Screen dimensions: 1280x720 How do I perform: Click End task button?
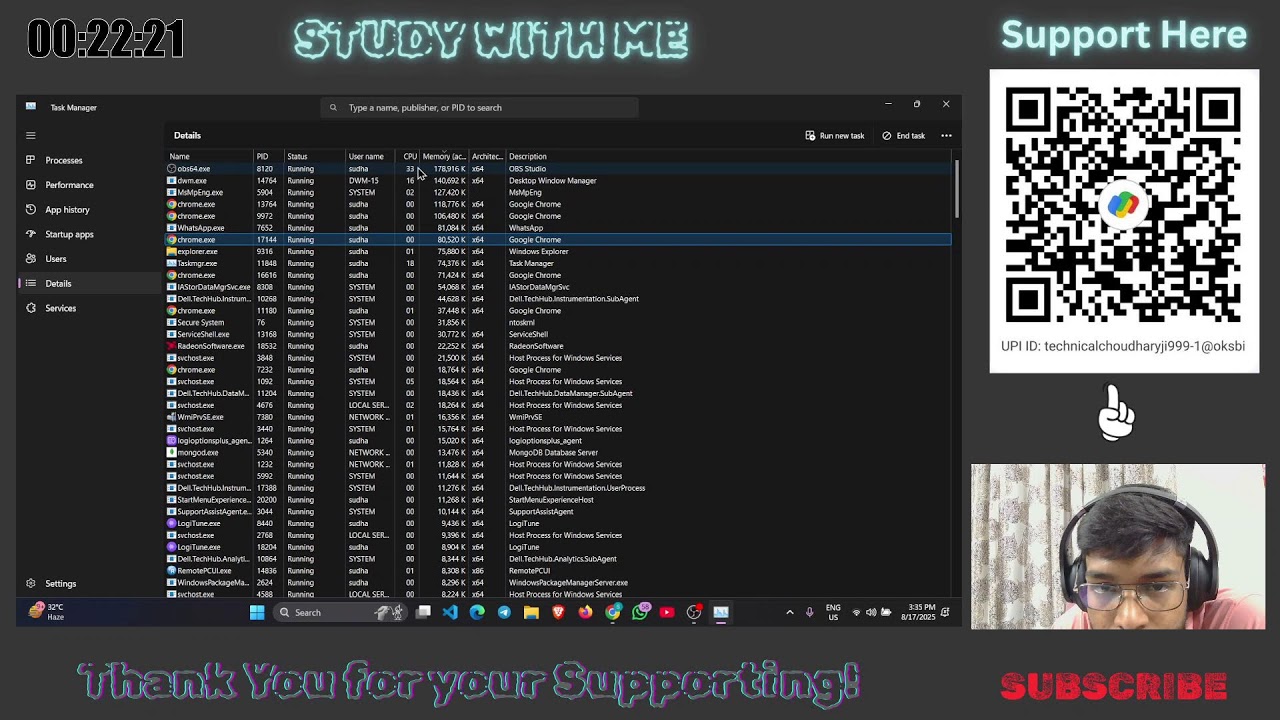904,136
